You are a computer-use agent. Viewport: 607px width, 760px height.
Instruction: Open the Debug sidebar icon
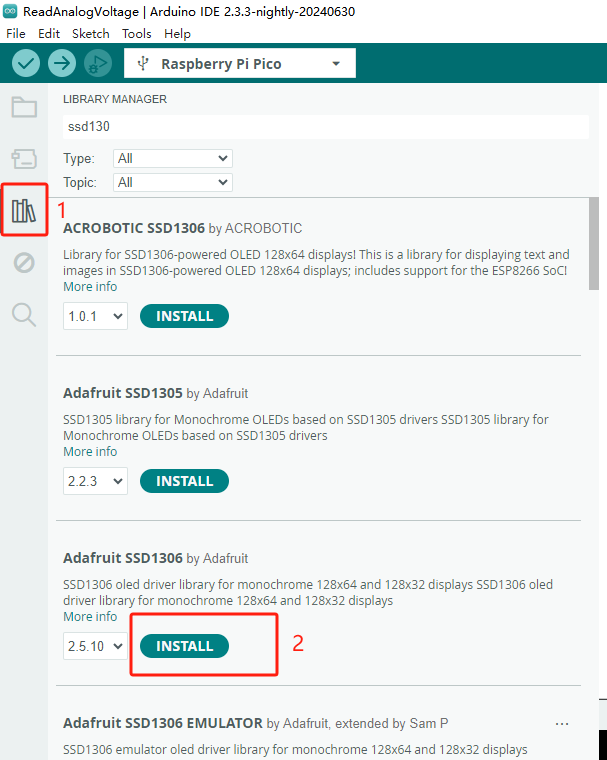pos(24,263)
